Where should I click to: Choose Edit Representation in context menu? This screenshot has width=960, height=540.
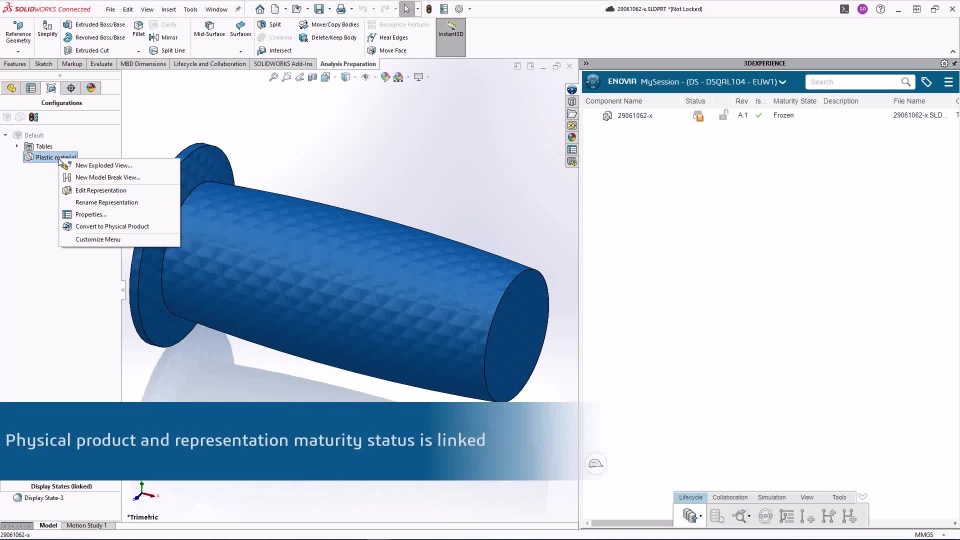click(x=100, y=190)
